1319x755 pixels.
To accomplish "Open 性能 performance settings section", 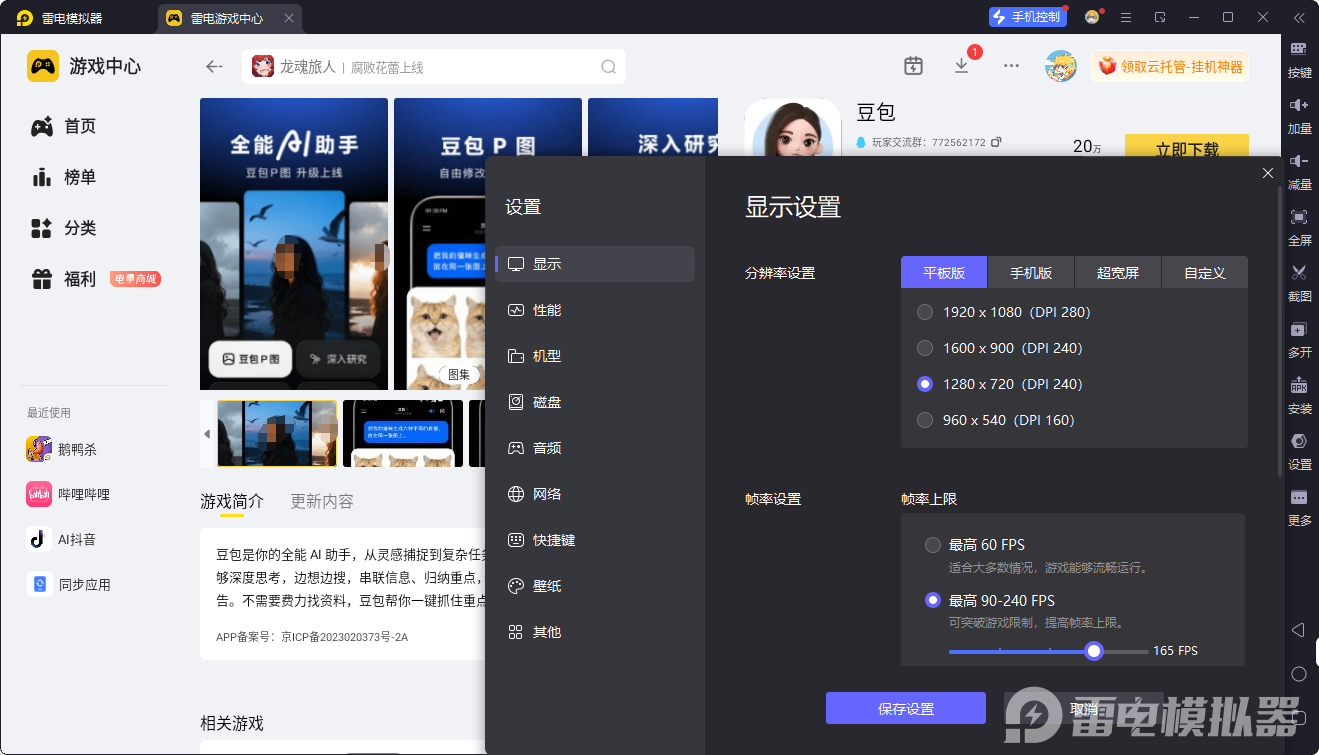I will 547,310.
